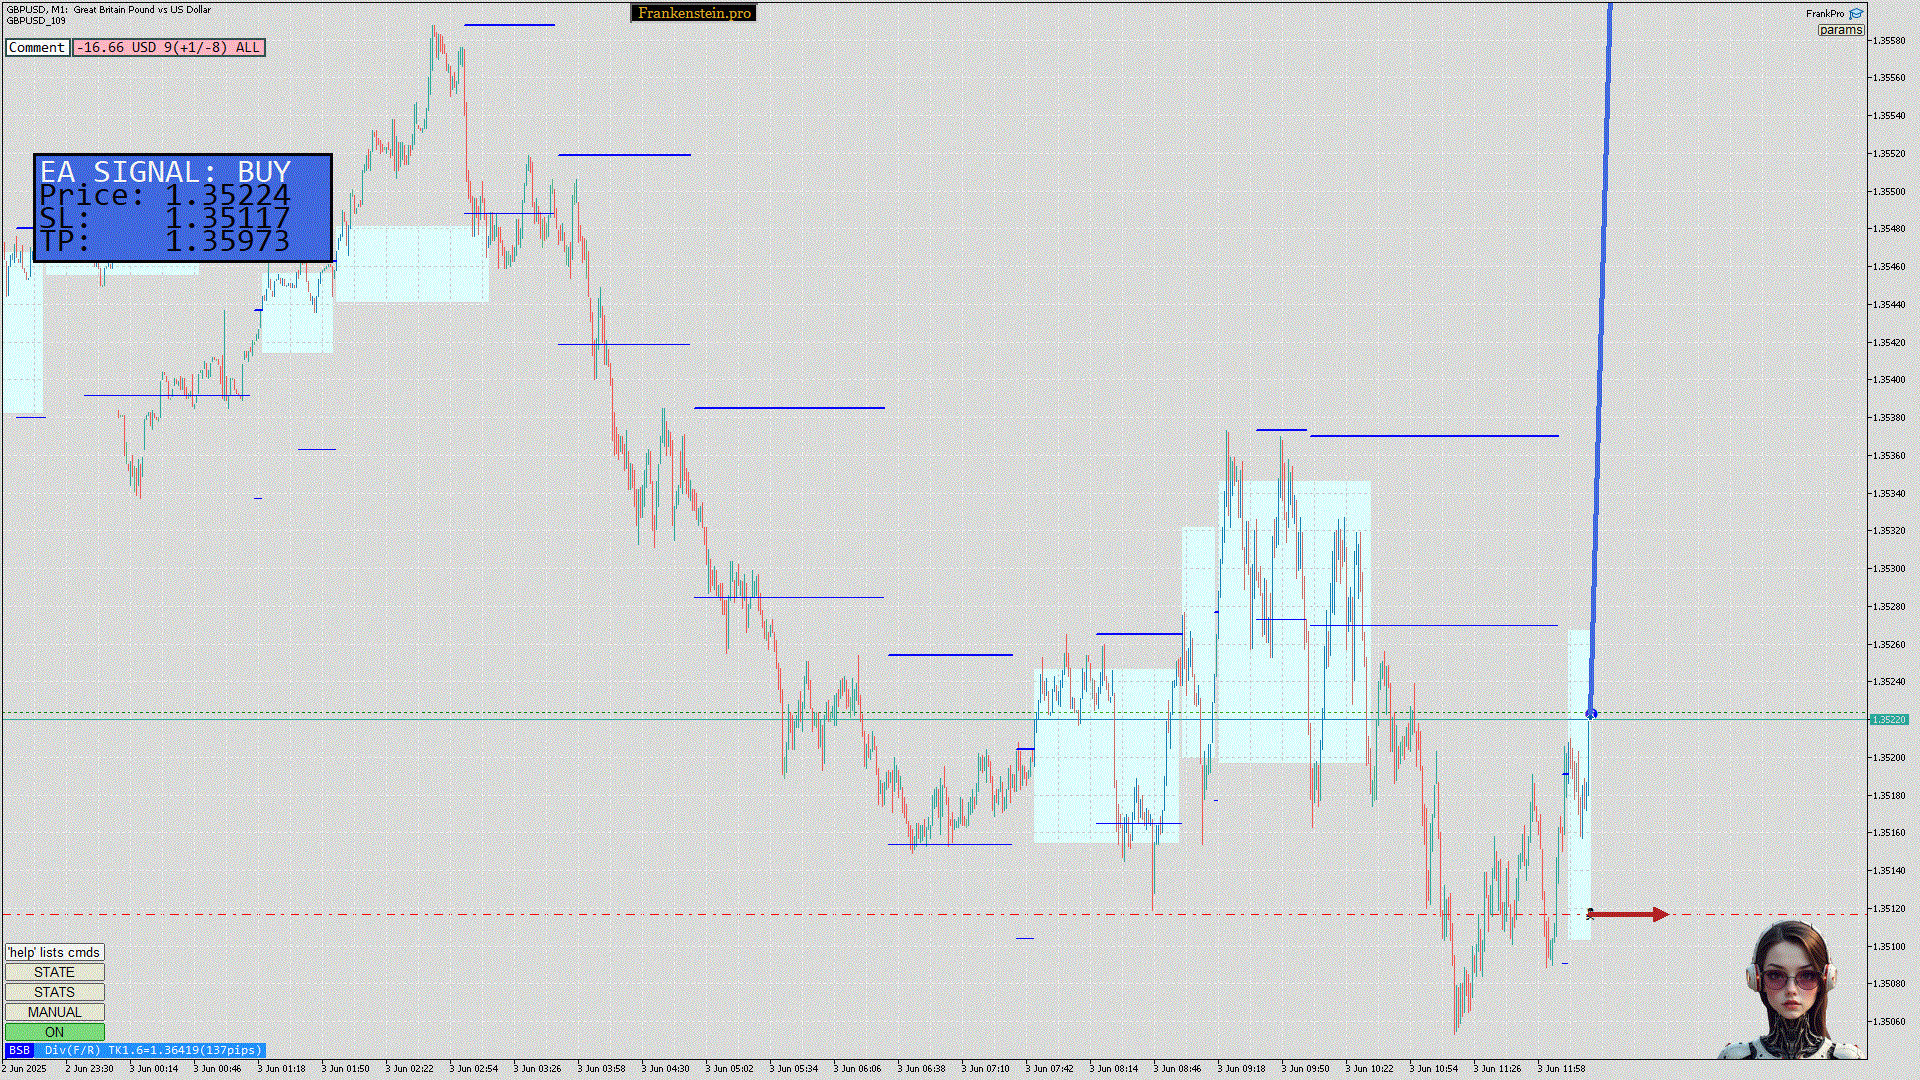Image resolution: width=1920 pixels, height=1080 pixels.
Task: Click the BSB blue indicator label
Action: 19,1050
